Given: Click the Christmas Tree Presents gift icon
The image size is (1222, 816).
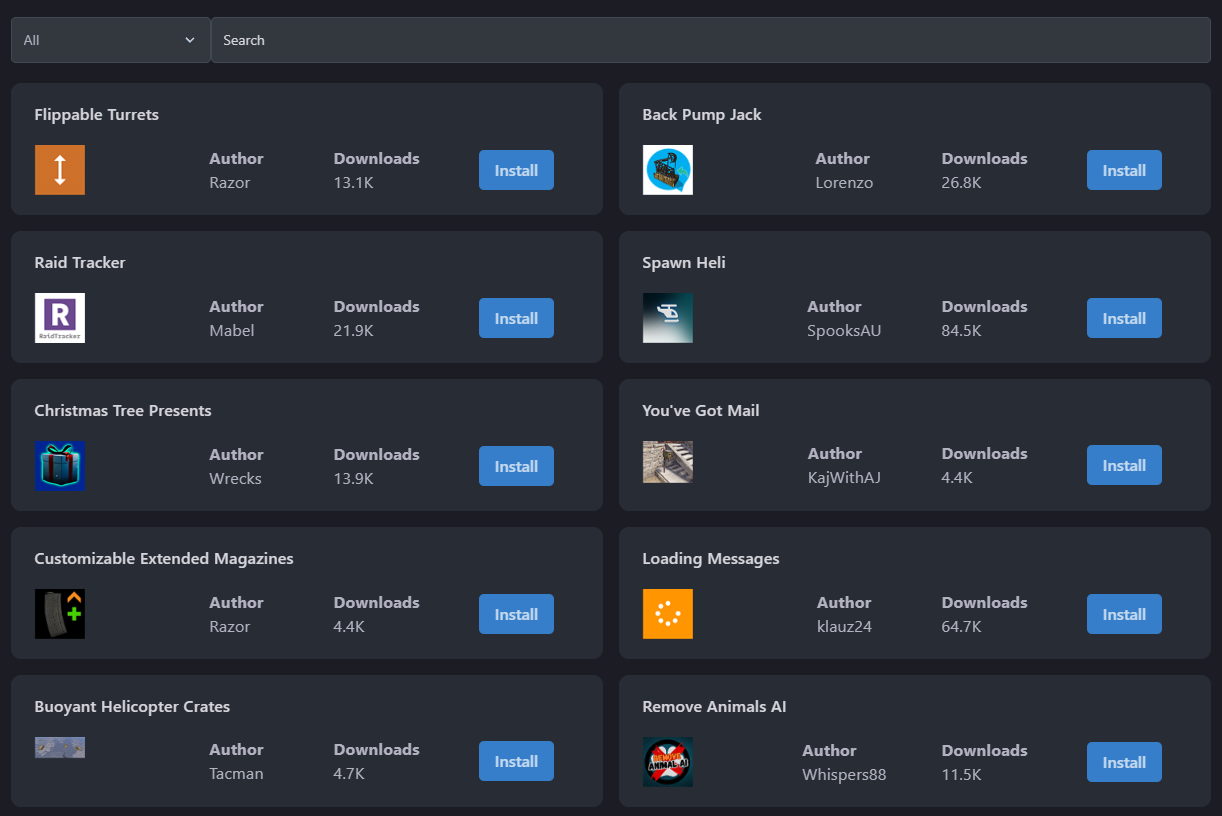Looking at the screenshot, I should tap(59, 466).
